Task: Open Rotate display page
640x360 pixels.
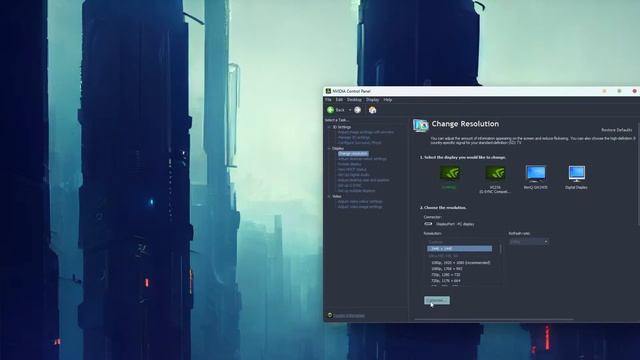Action: 349,164
